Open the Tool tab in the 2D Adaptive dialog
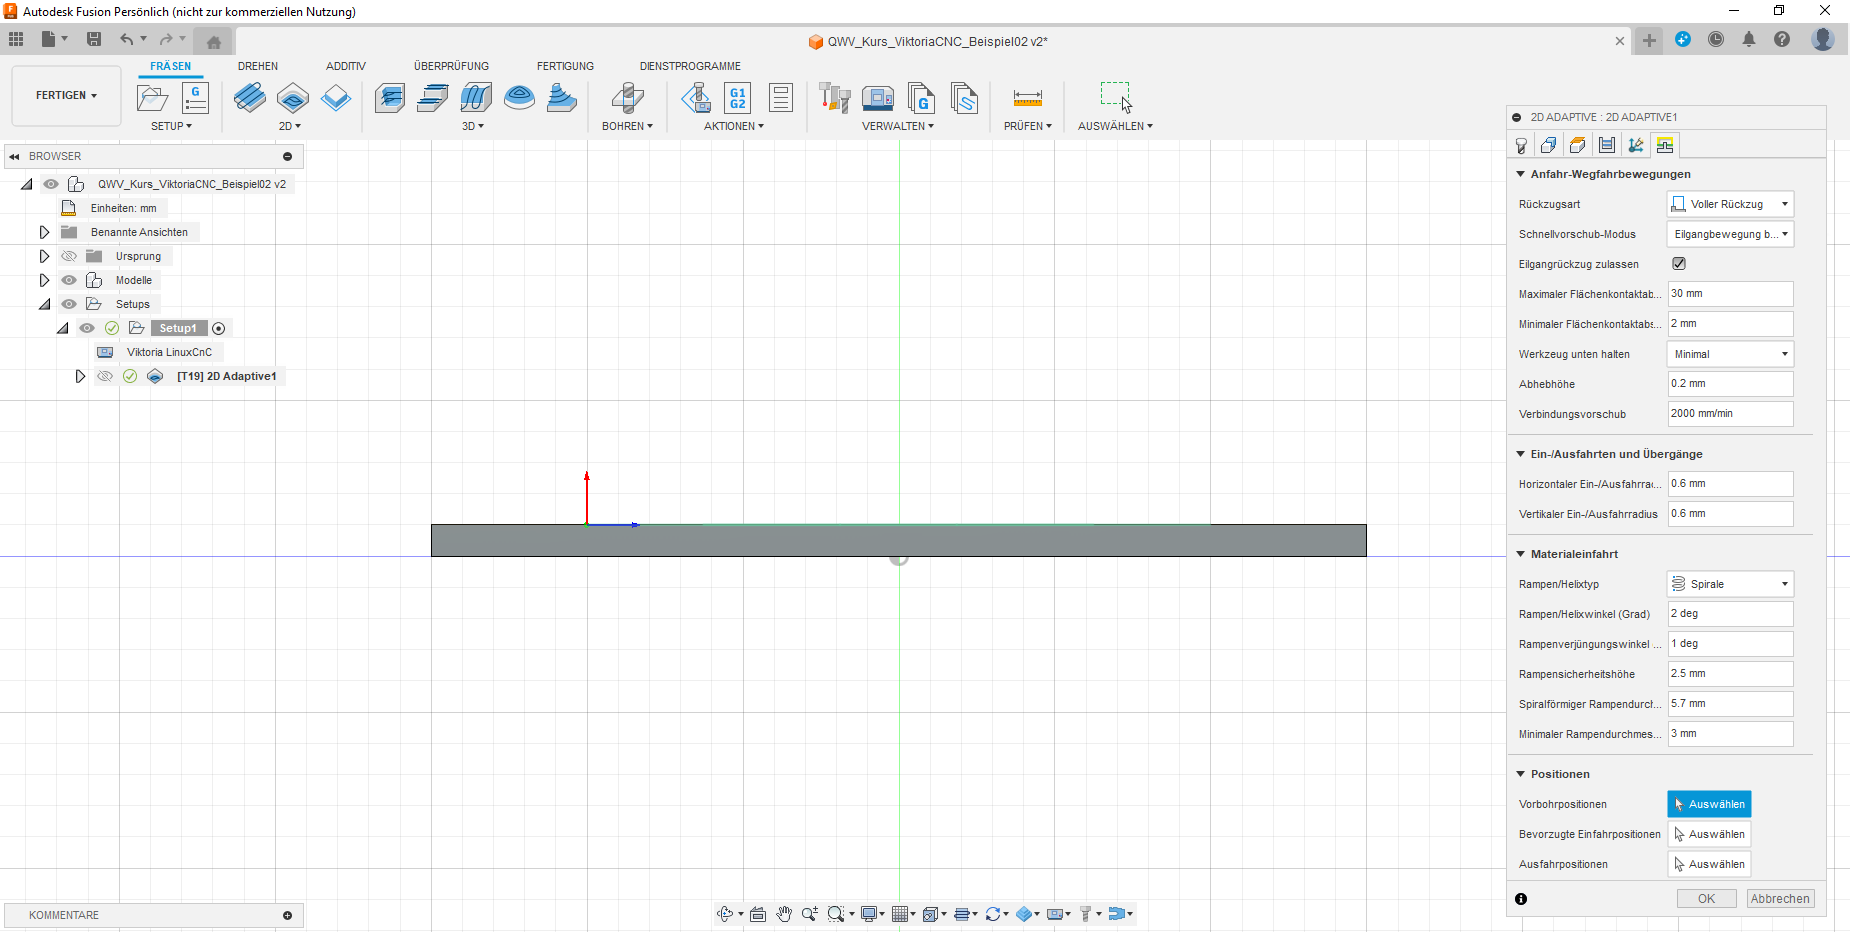1850x932 pixels. click(1521, 146)
